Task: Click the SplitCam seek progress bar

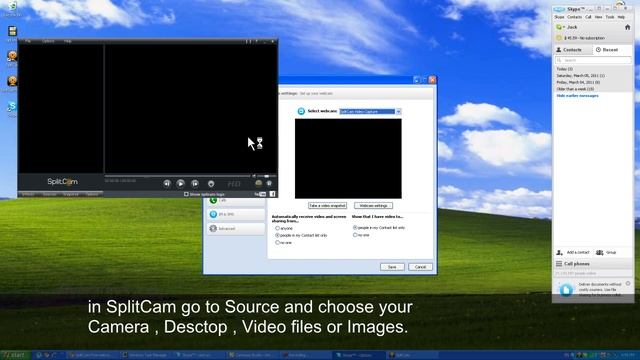Action: point(177,176)
